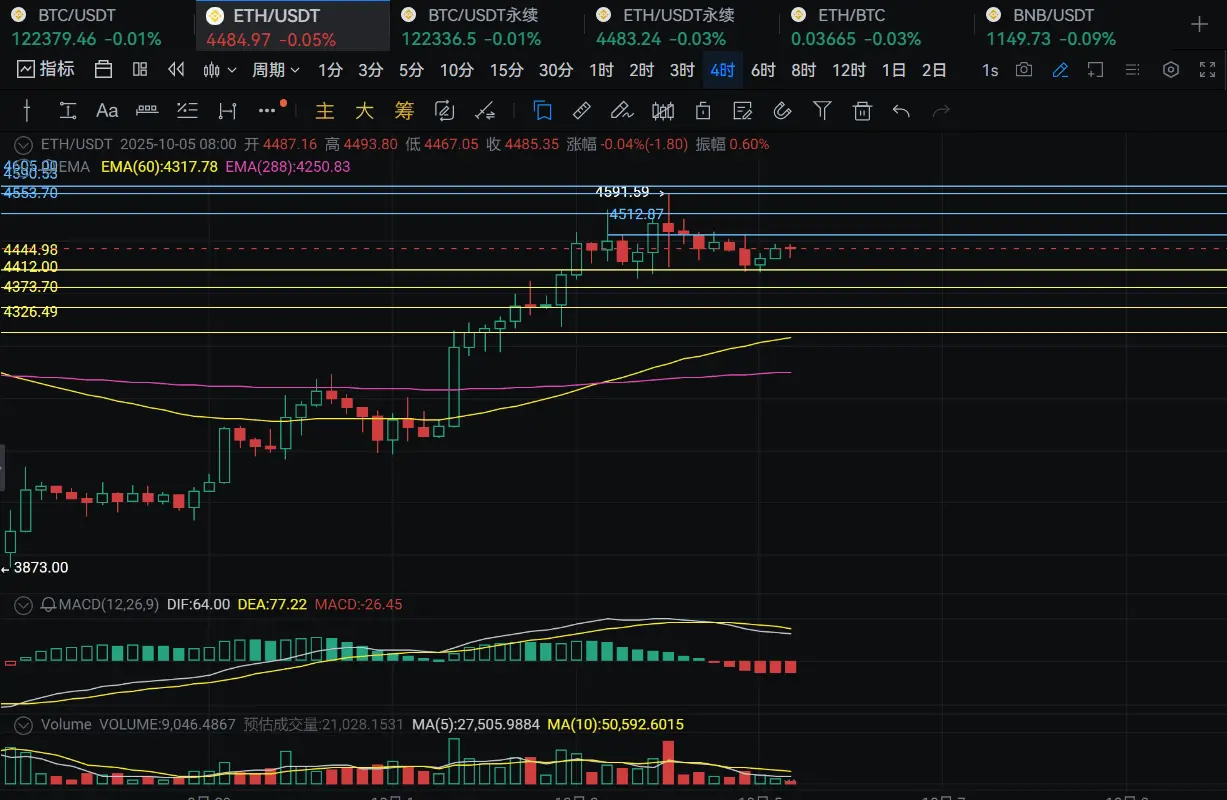Select the 4时 timeframe
The image size is (1227, 800).
coord(721,70)
